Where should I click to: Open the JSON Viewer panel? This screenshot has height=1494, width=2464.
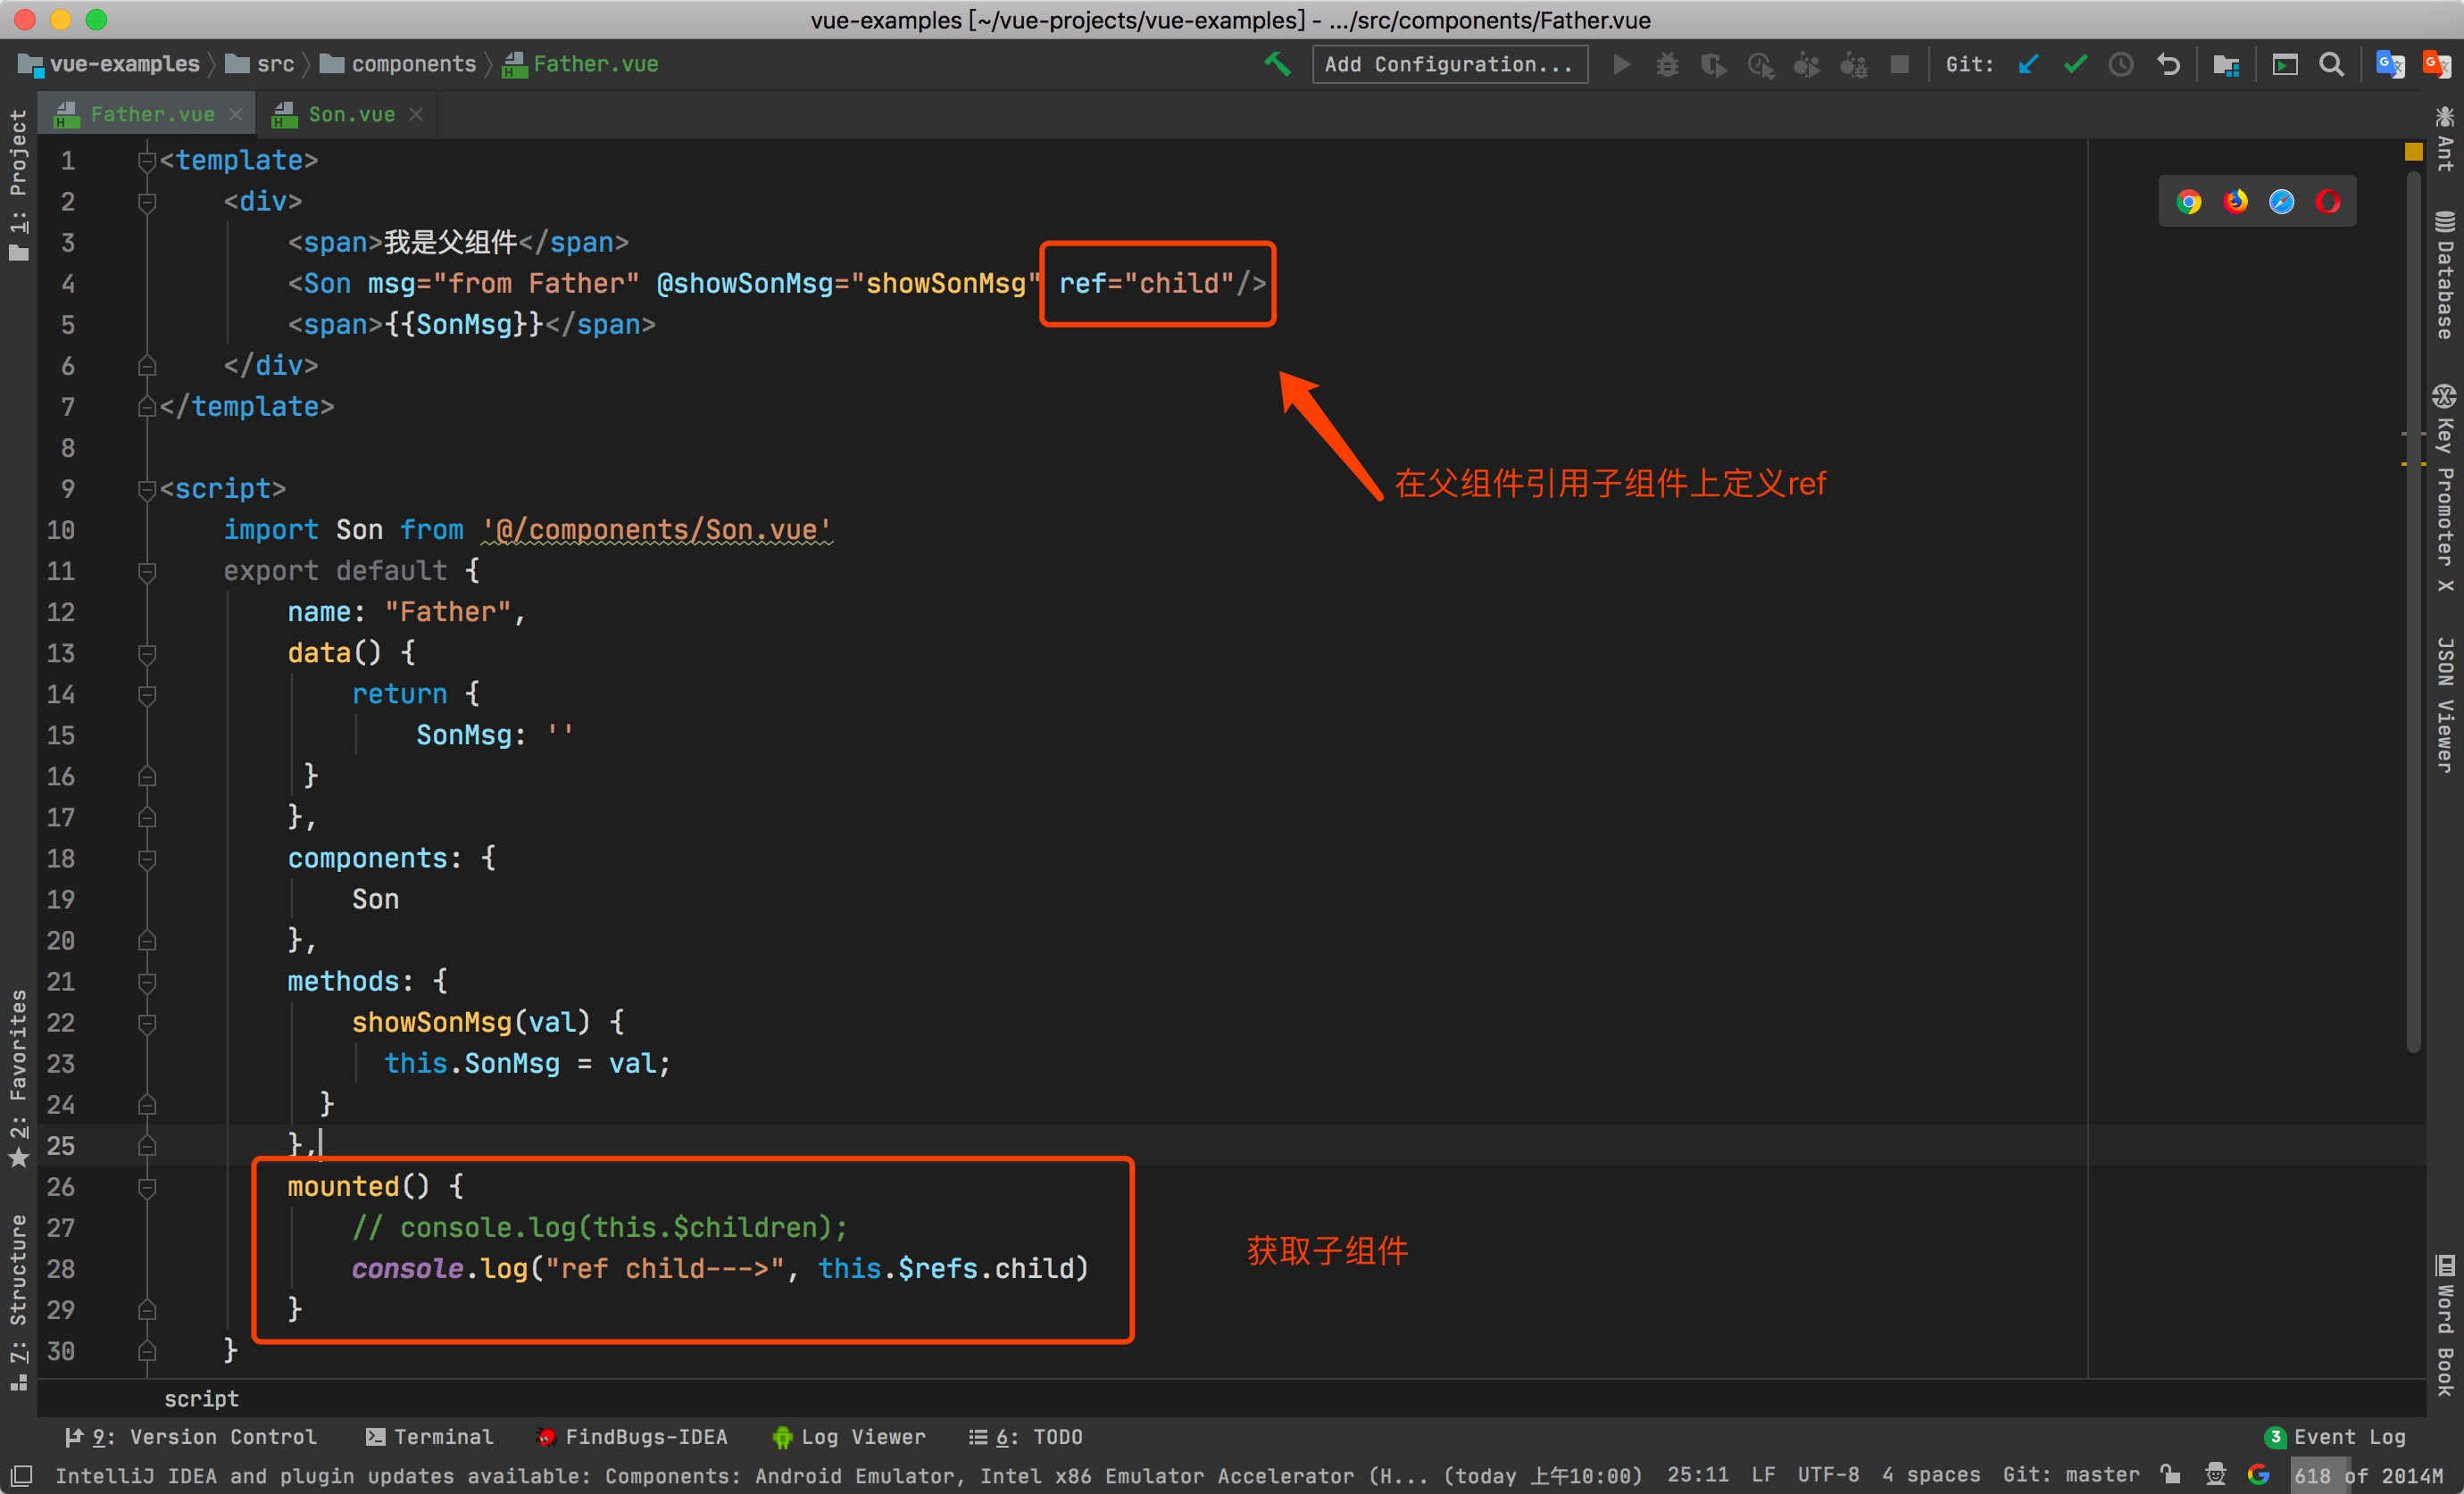pos(2444,704)
